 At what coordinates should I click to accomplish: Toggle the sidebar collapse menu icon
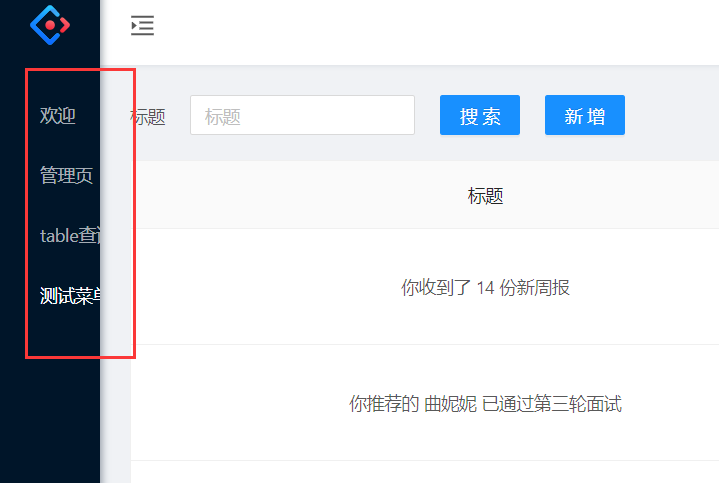(x=142, y=26)
